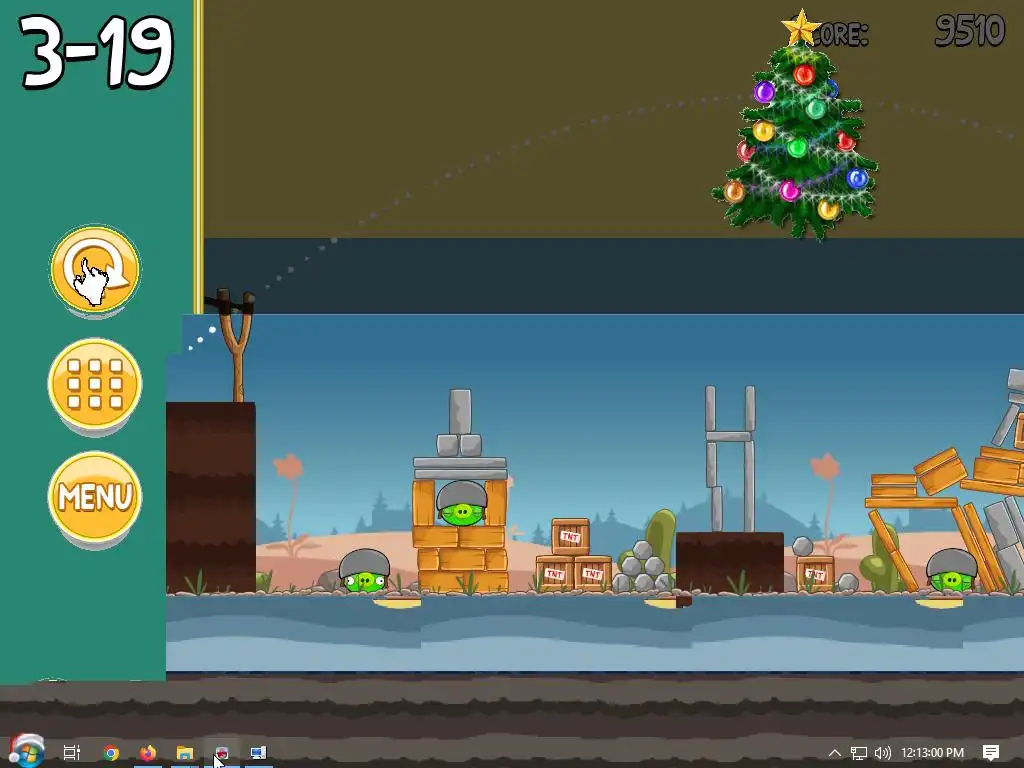1024x768 pixels.
Task: Restart the level with the circular arrow button
Action: point(95,270)
